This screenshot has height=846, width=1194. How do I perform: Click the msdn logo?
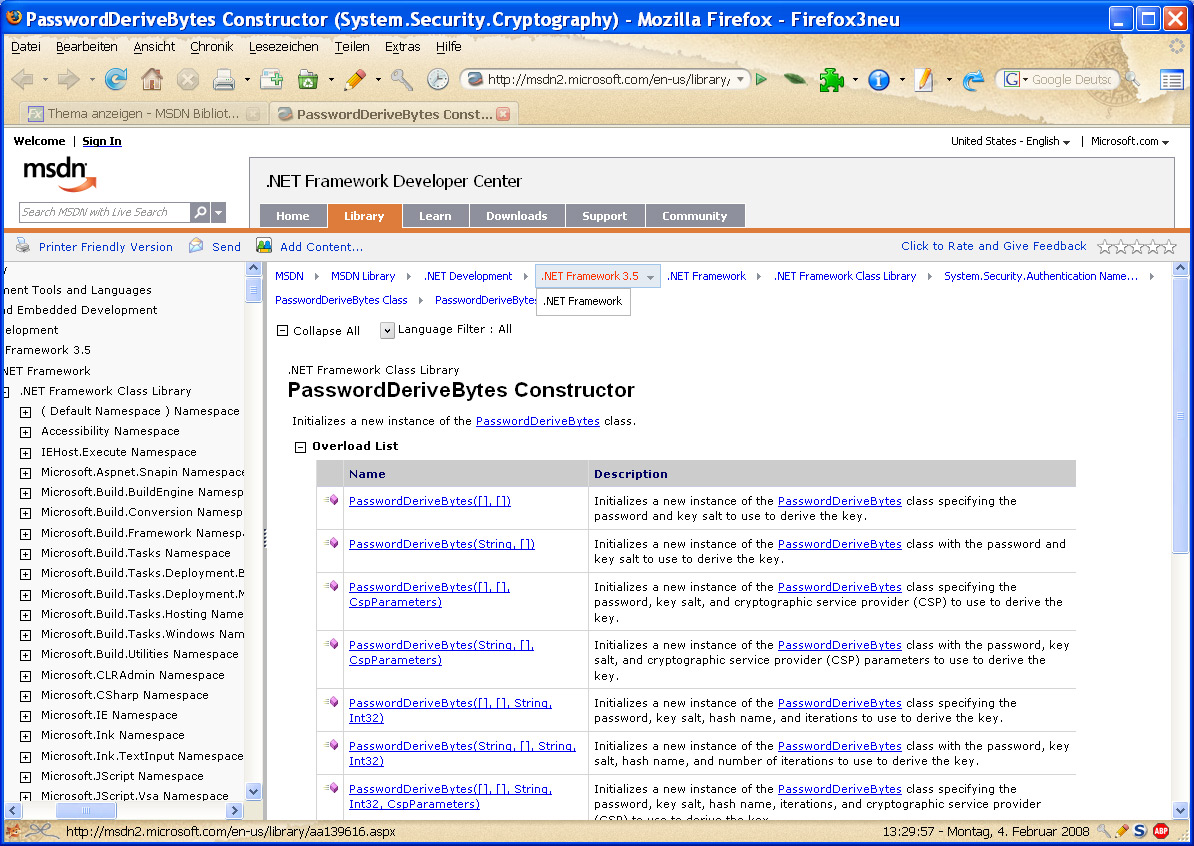pos(59,174)
